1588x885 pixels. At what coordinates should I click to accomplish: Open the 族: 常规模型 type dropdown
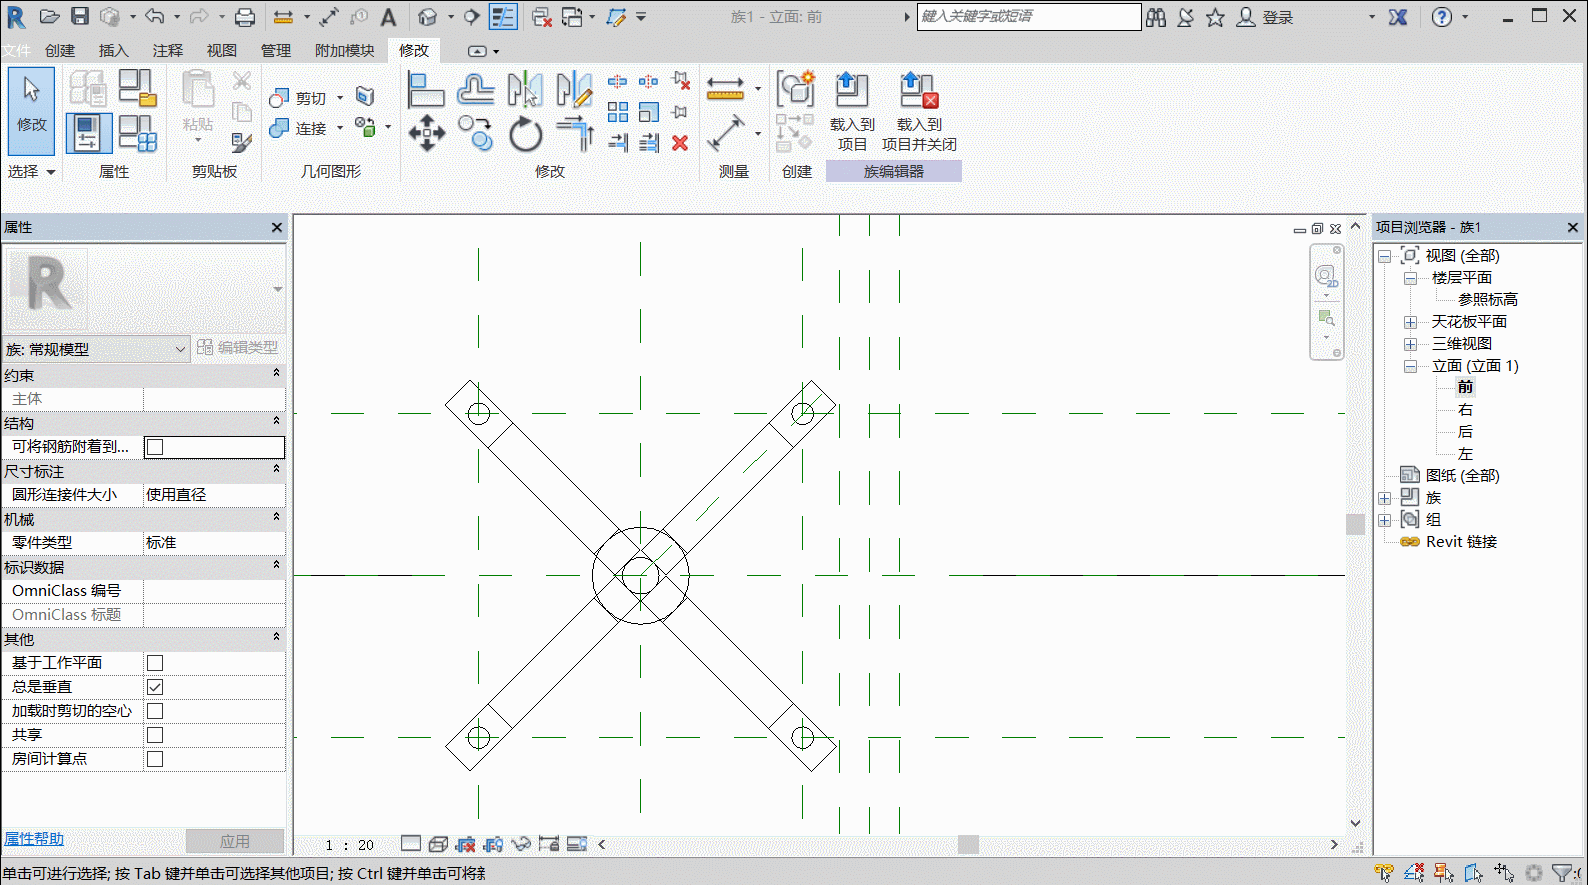(x=96, y=349)
